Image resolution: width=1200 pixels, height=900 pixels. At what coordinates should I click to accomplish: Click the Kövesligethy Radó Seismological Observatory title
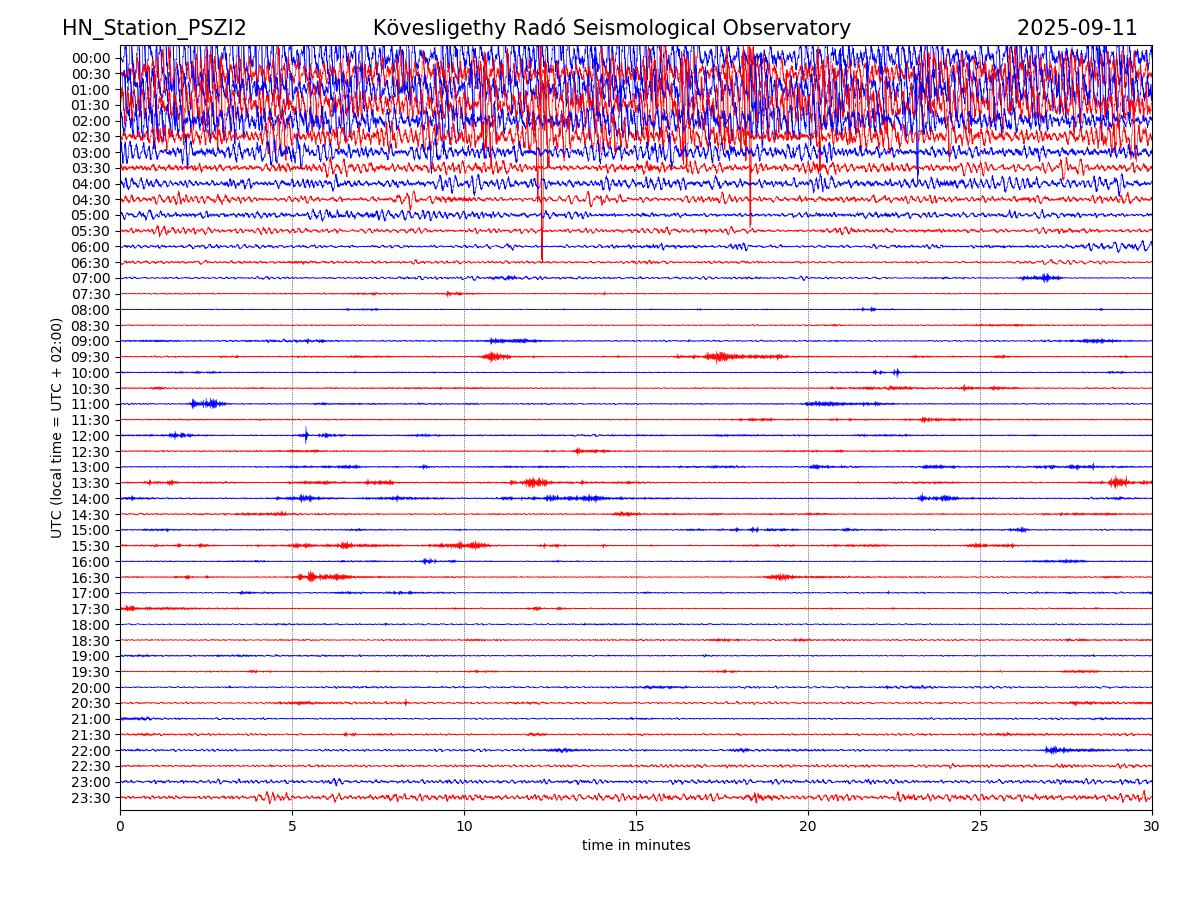tap(612, 28)
